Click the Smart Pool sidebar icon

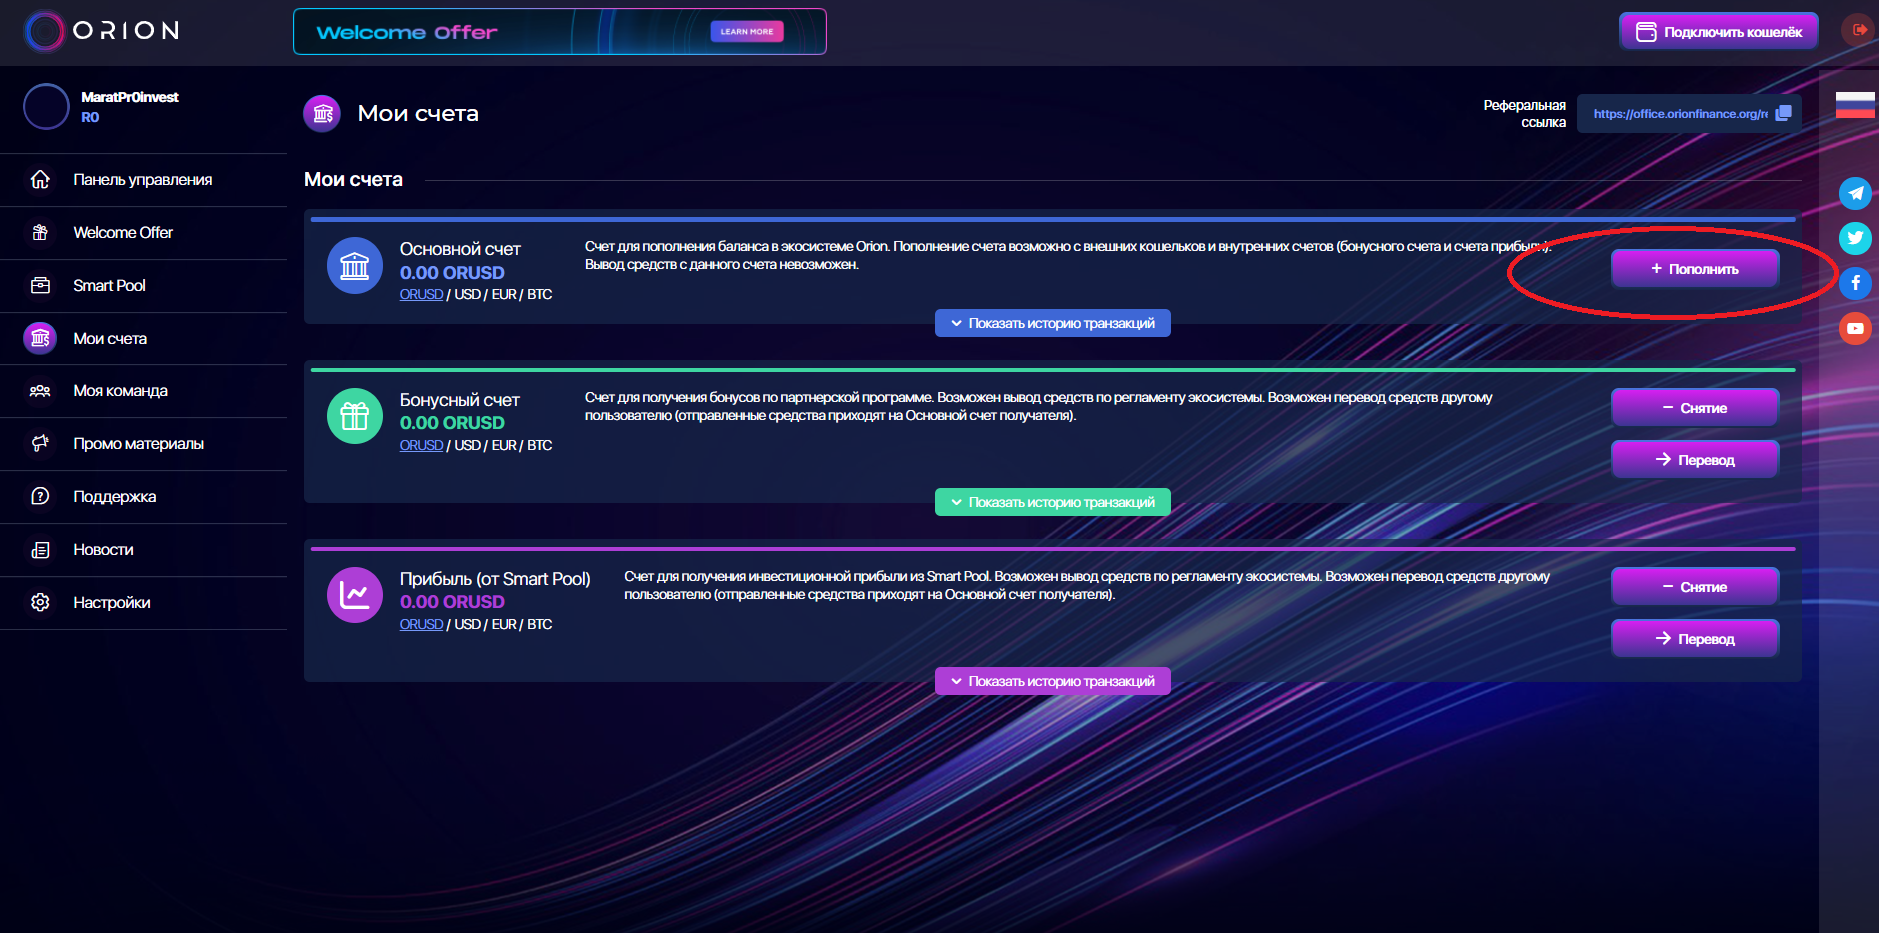pos(40,286)
